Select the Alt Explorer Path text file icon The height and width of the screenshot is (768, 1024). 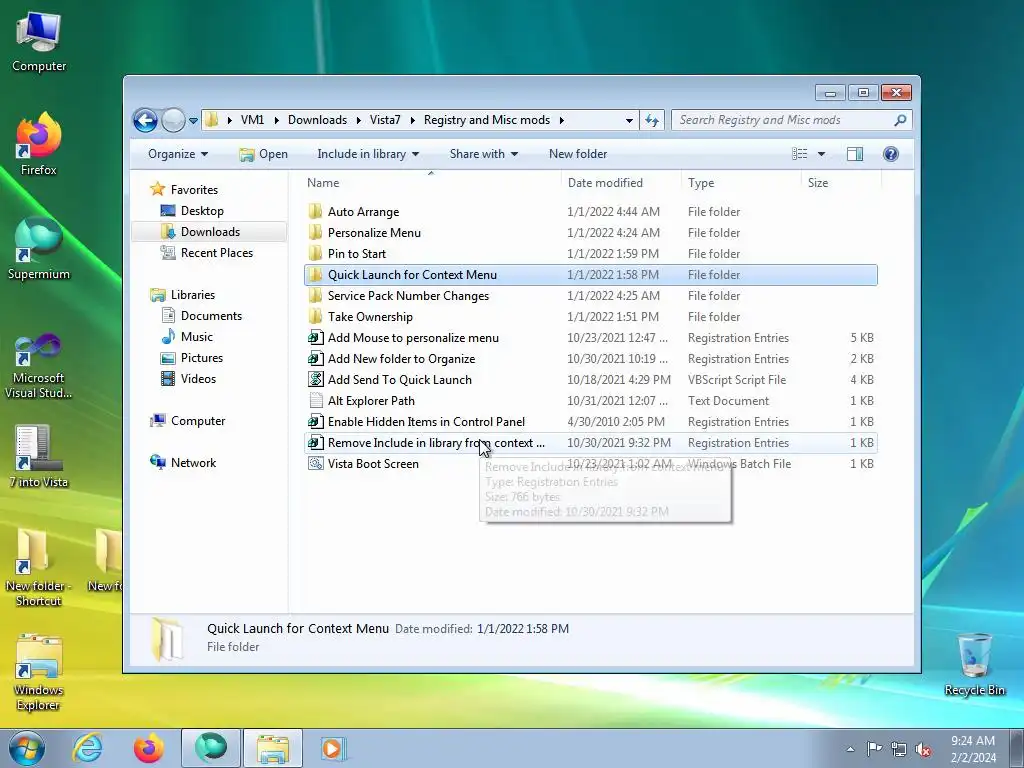[315, 400]
